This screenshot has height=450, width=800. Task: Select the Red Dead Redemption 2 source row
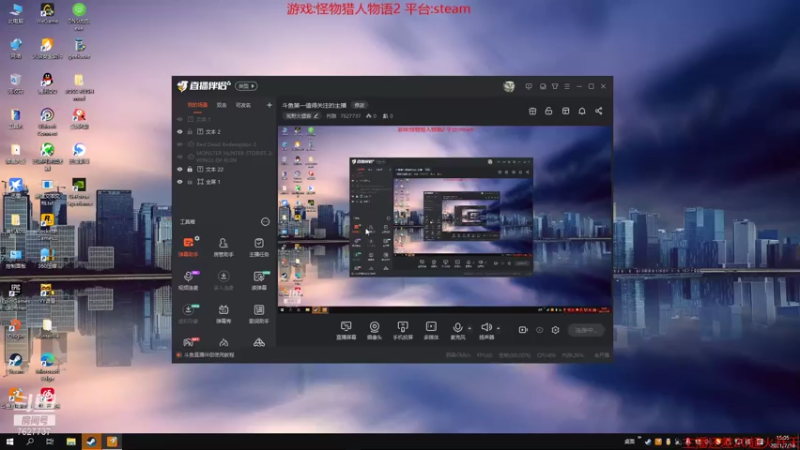224,144
